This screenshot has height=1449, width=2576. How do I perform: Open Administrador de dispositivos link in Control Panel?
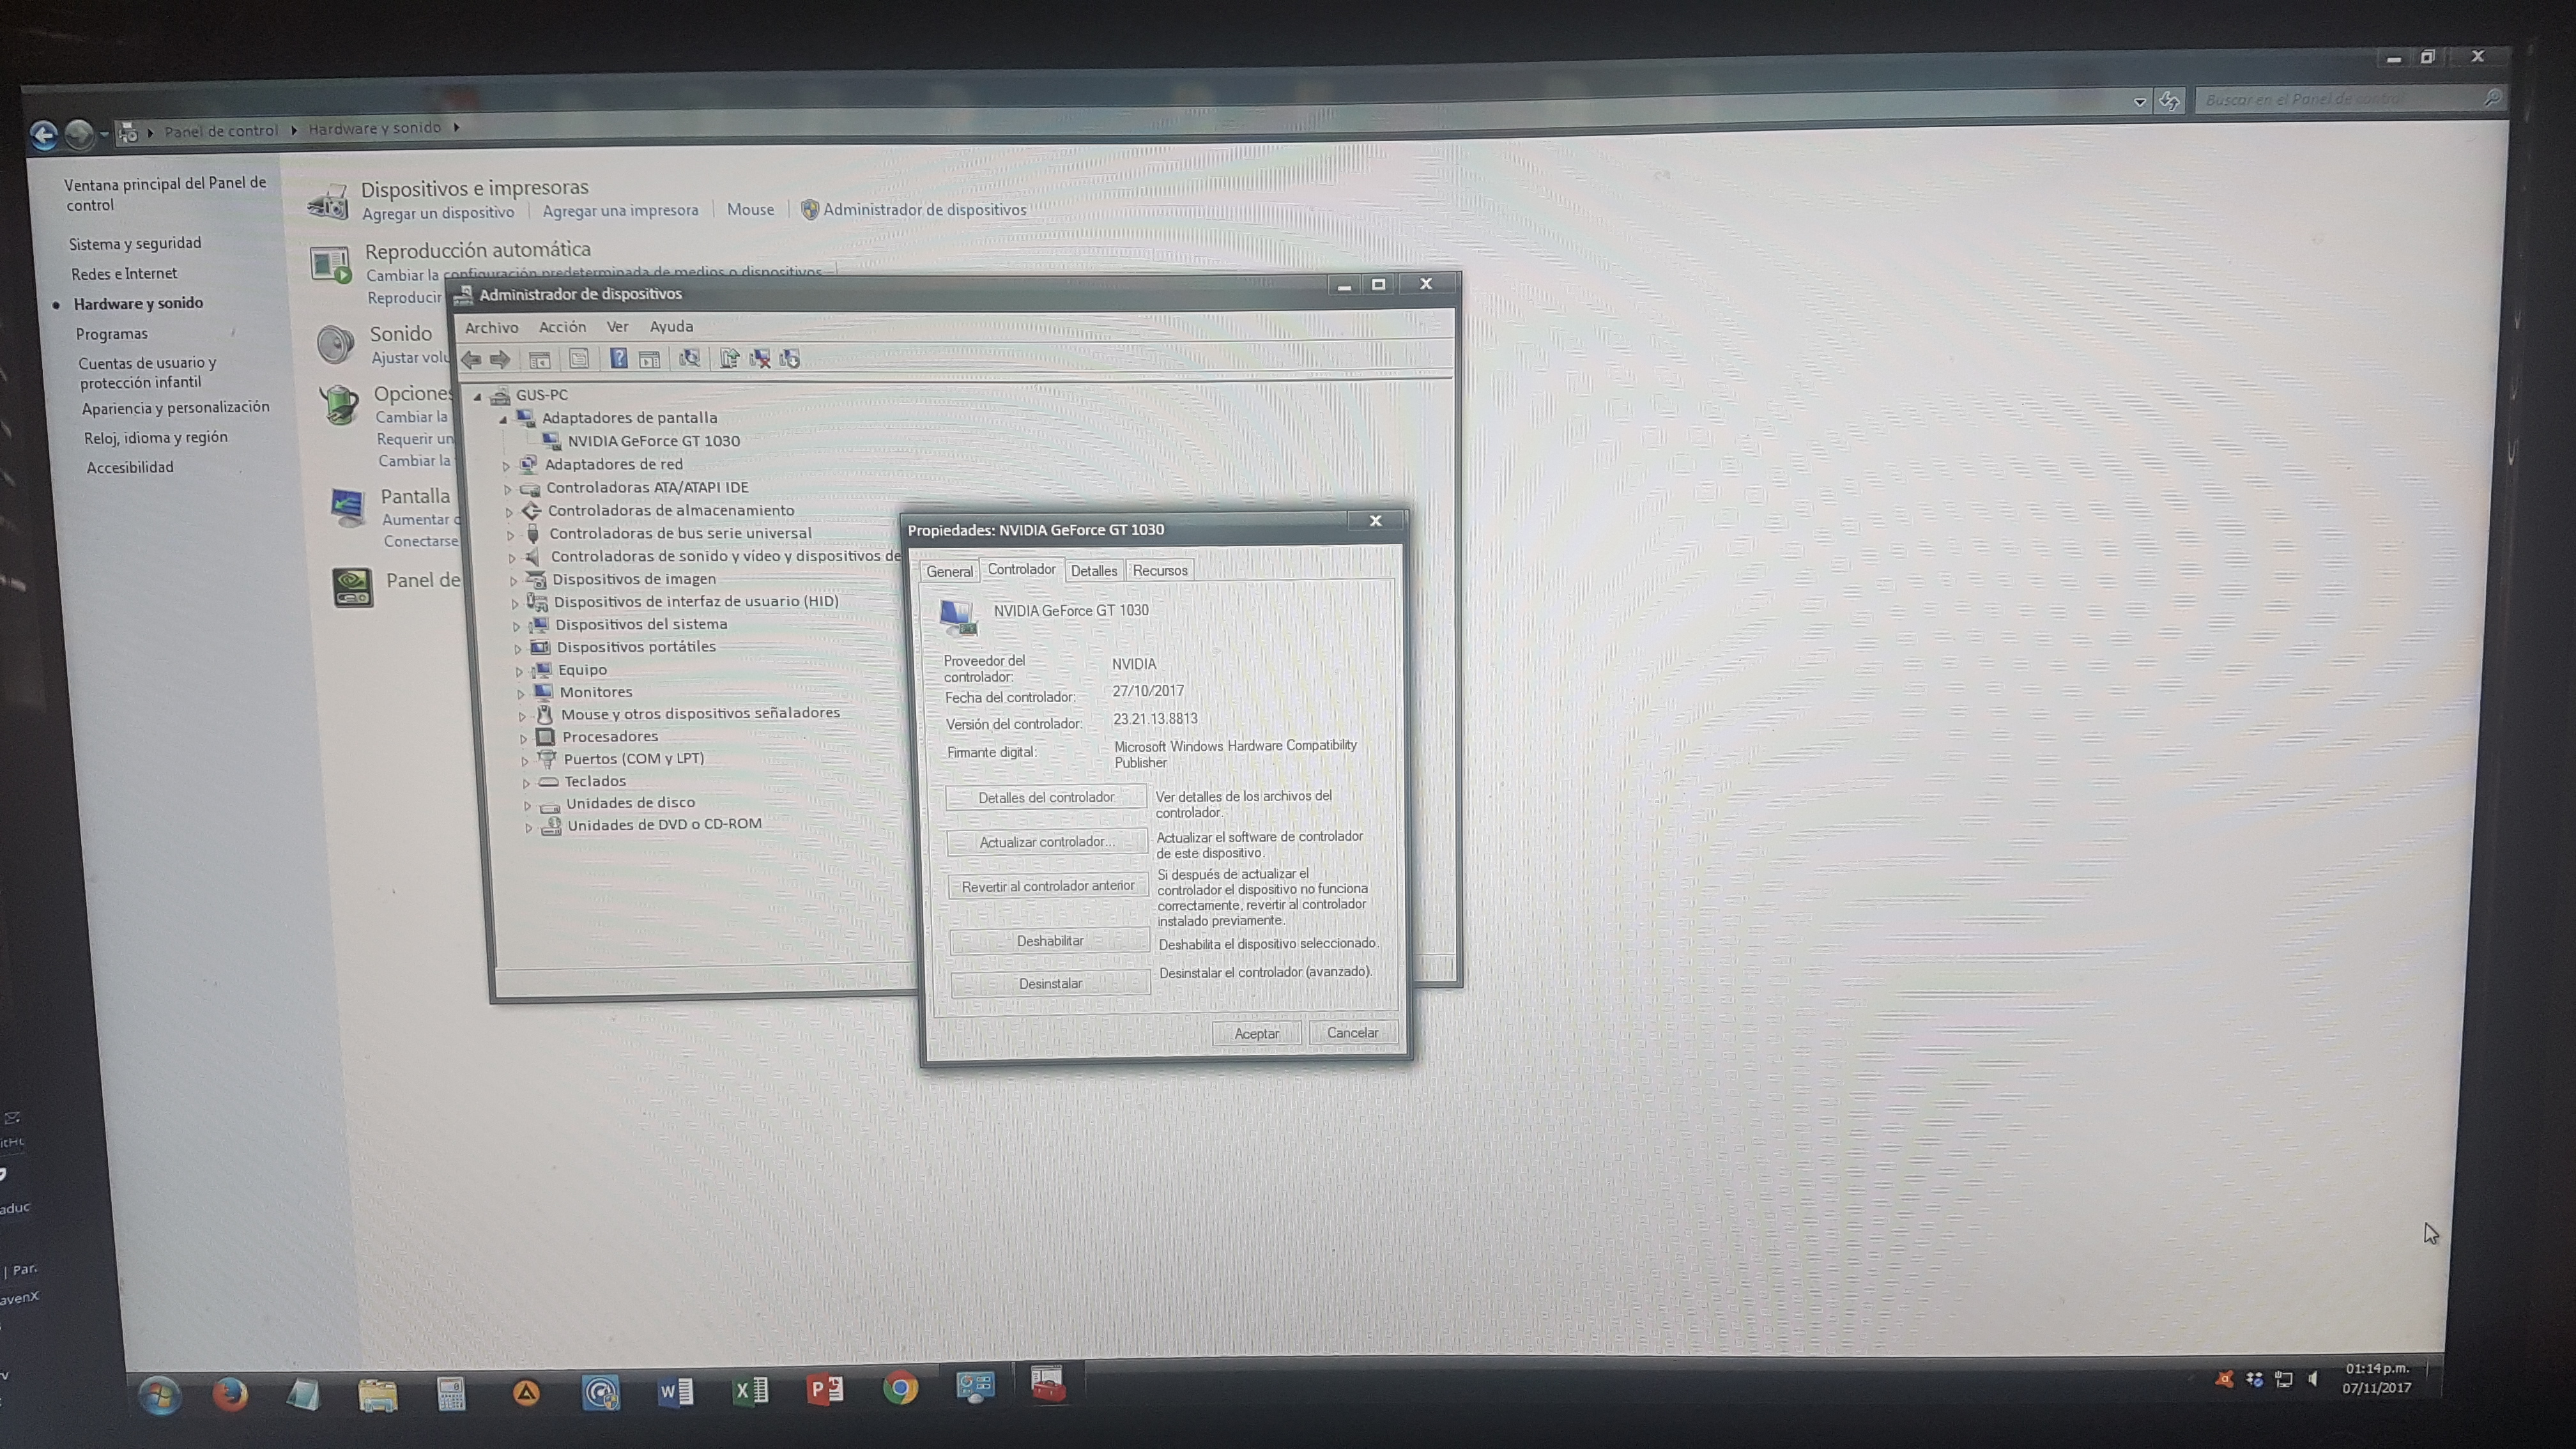click(925, 210)
